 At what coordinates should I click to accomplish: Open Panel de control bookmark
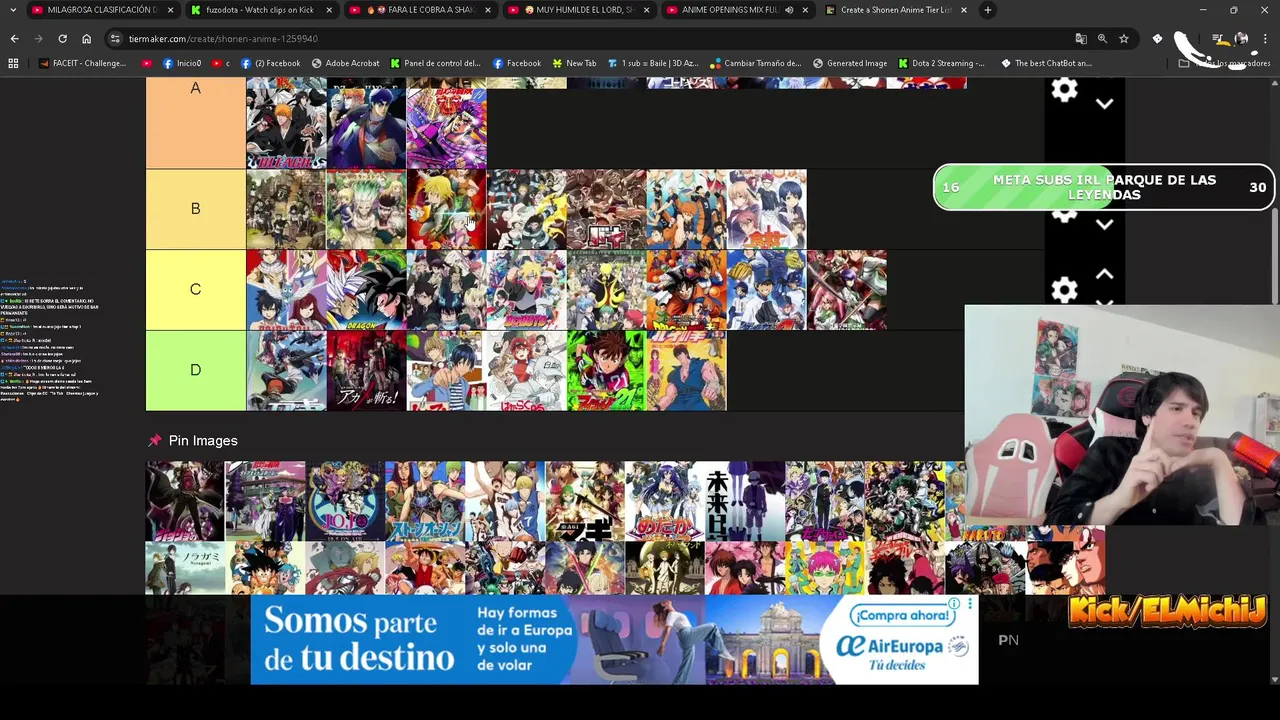pos(435,63)
